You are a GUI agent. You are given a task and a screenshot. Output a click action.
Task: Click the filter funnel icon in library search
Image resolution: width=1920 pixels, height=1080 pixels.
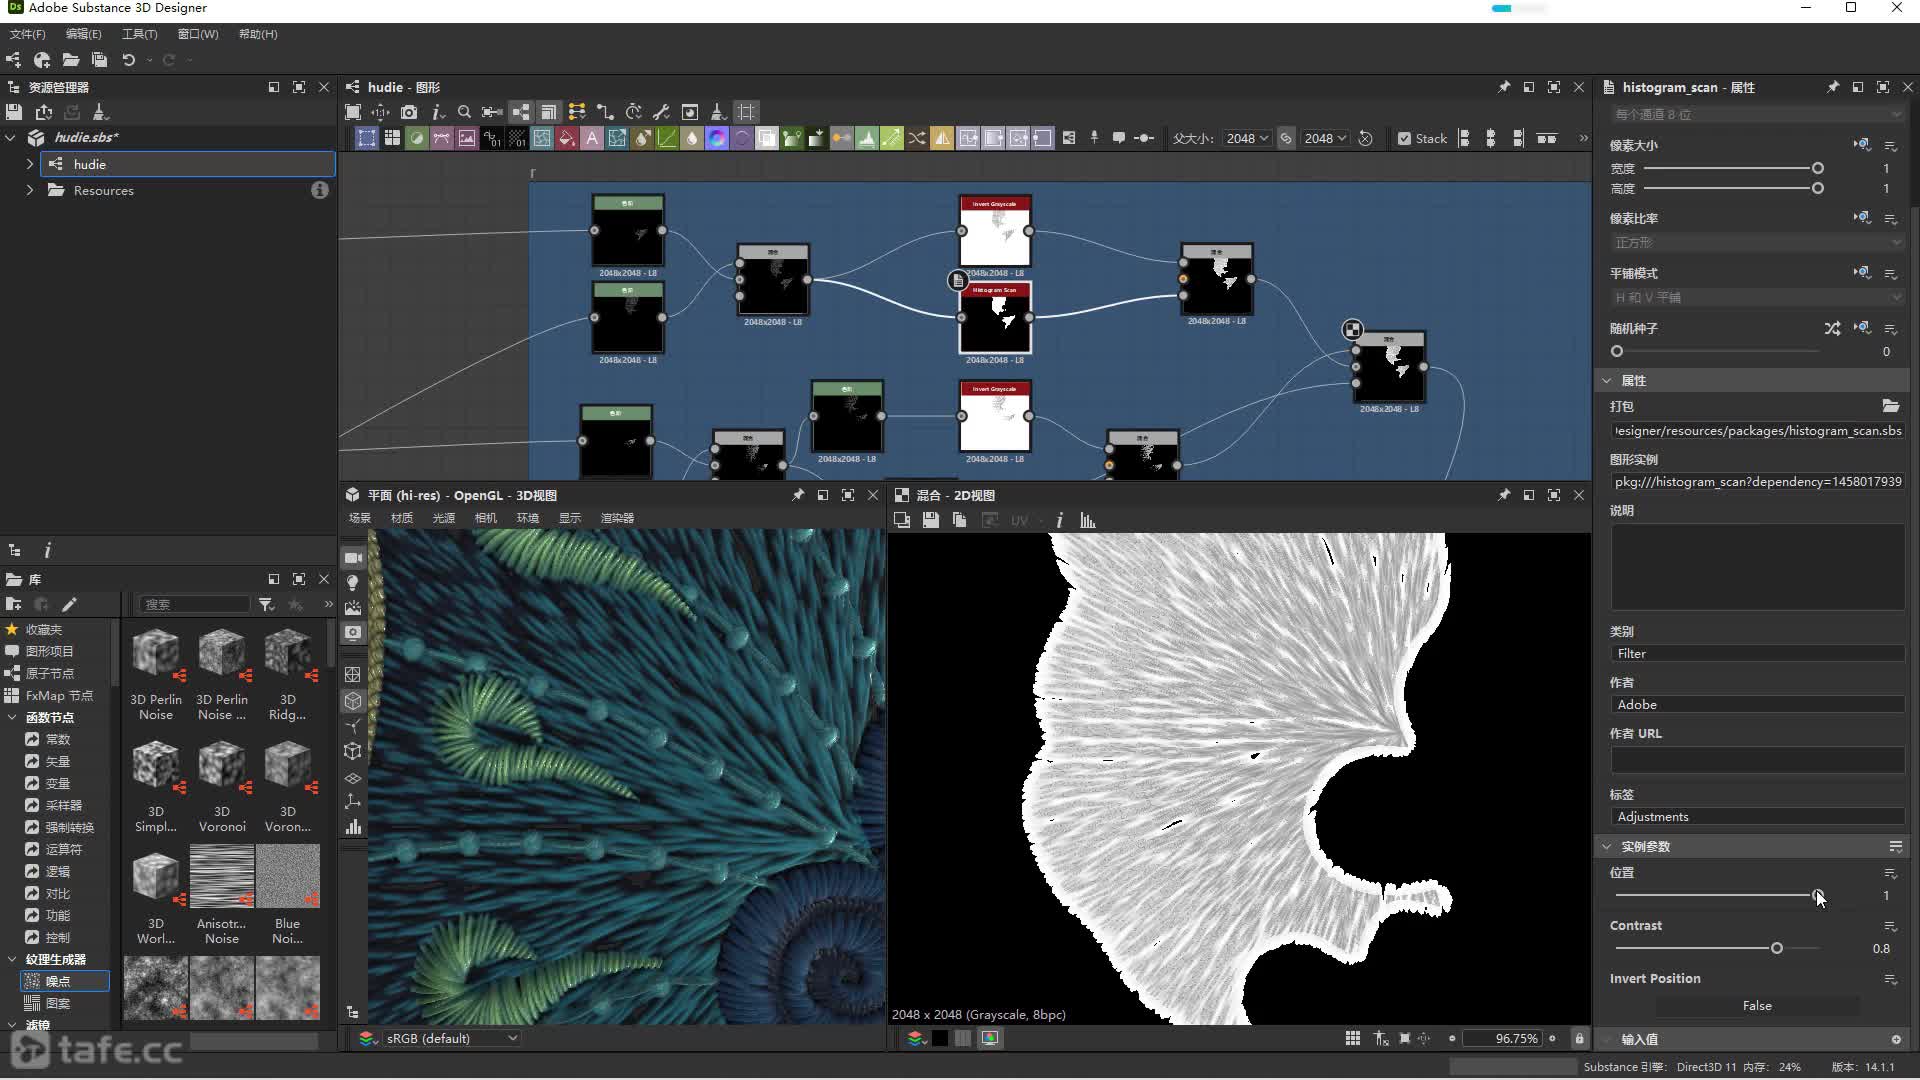266,604
